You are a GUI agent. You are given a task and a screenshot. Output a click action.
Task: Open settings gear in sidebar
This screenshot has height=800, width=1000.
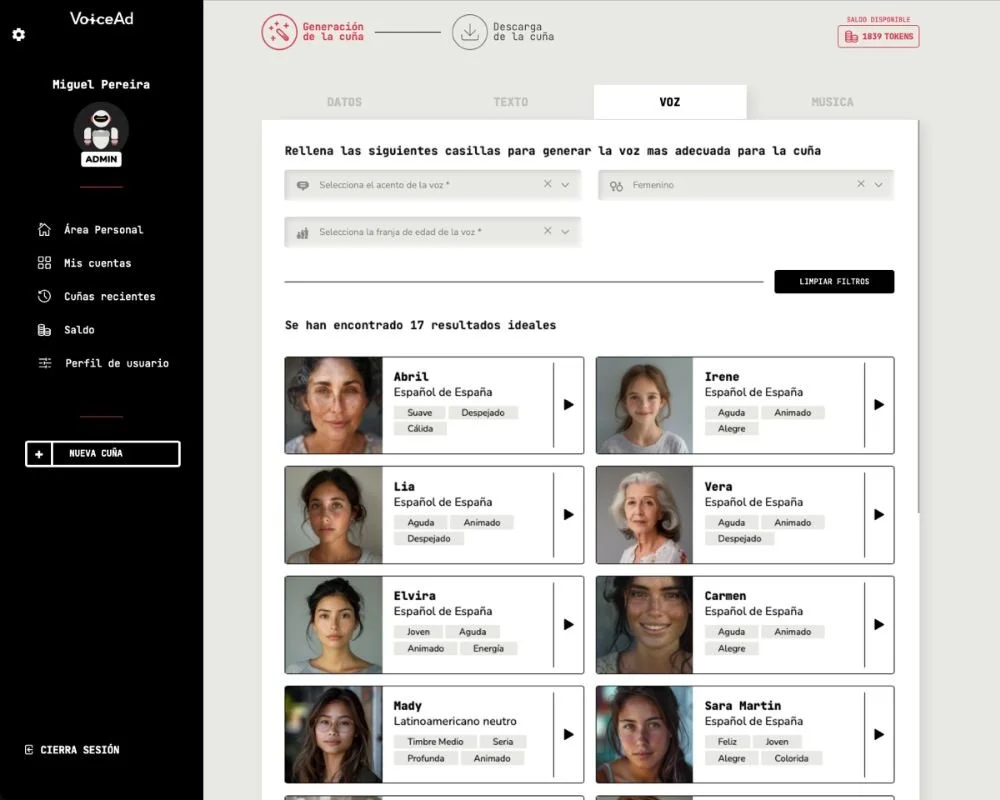tap(18, 34)
